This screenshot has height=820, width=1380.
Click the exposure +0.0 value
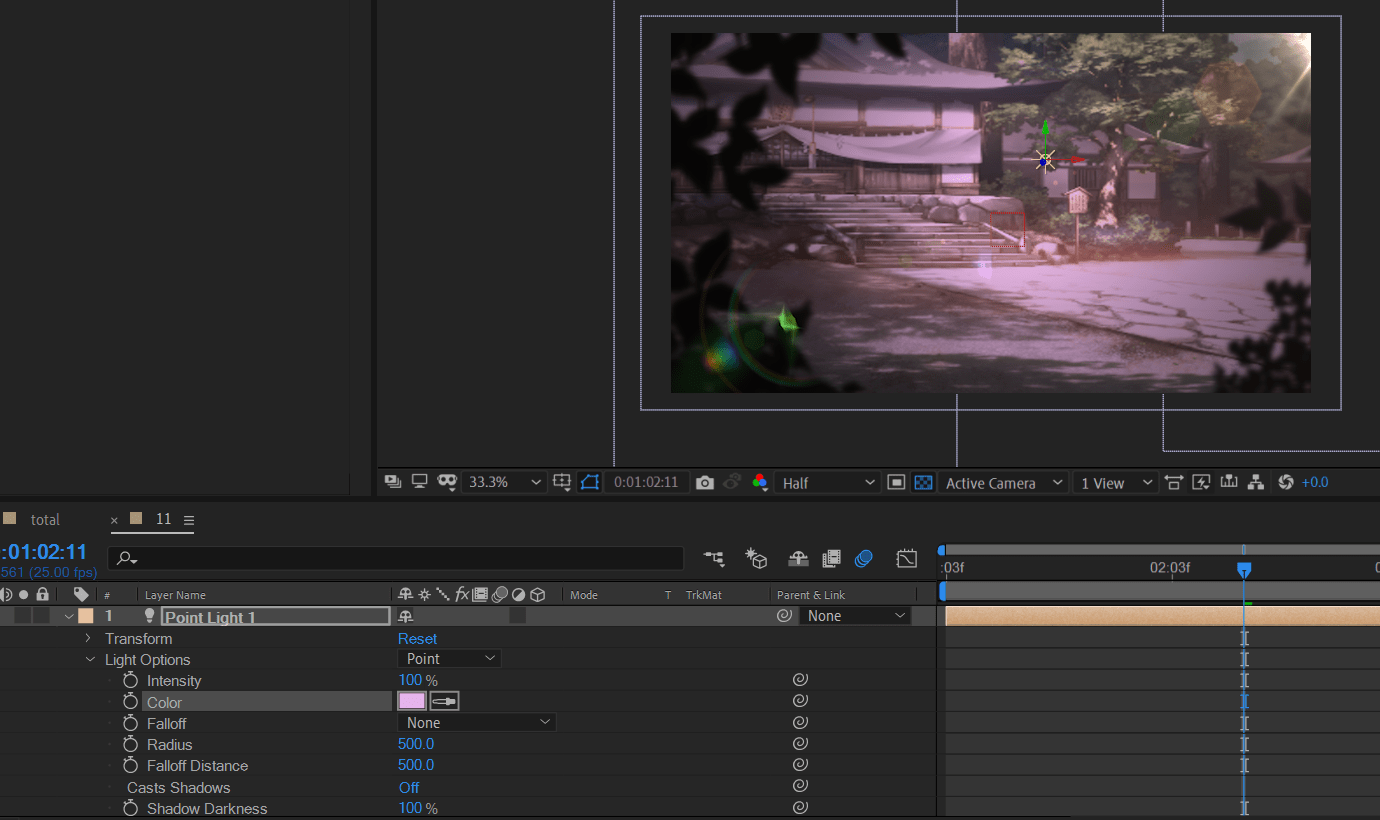point(1315,482)
